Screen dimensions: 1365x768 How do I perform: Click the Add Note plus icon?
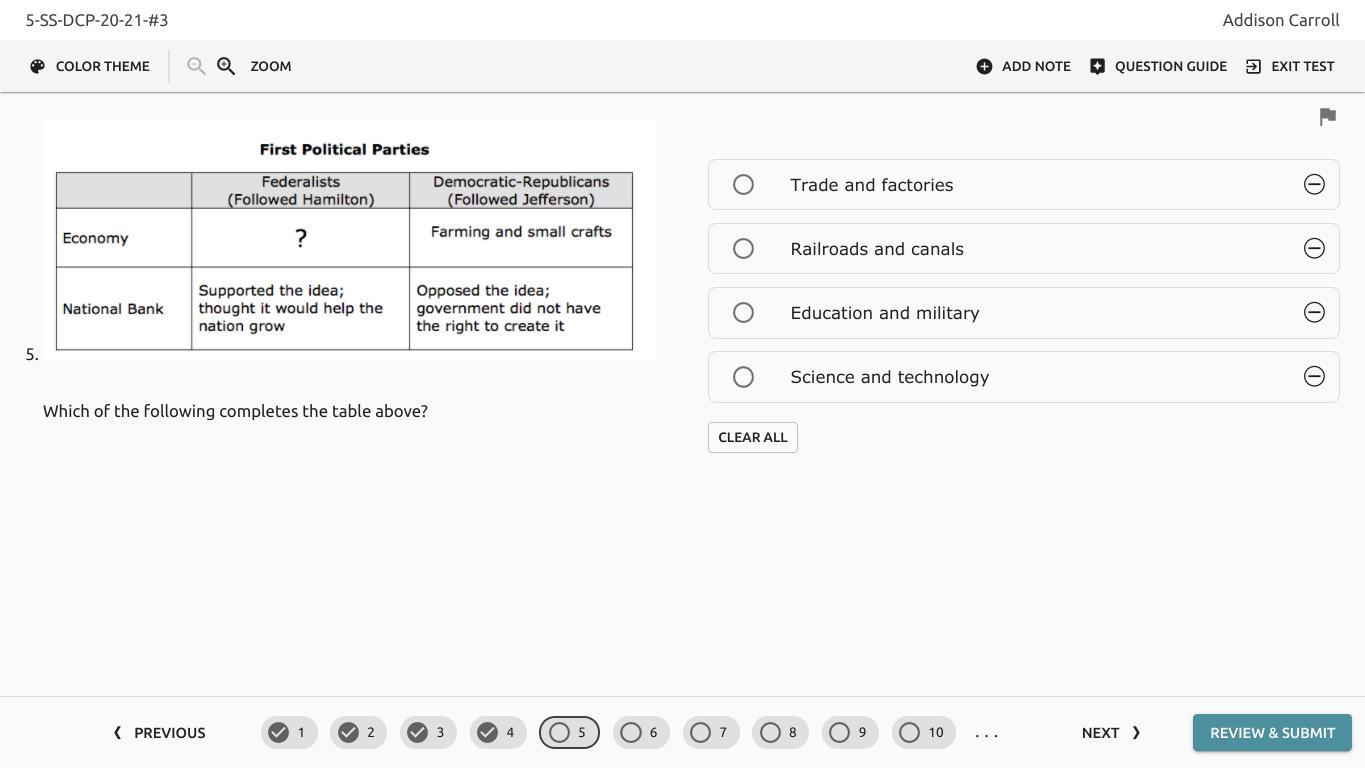[x=984, y=66]
